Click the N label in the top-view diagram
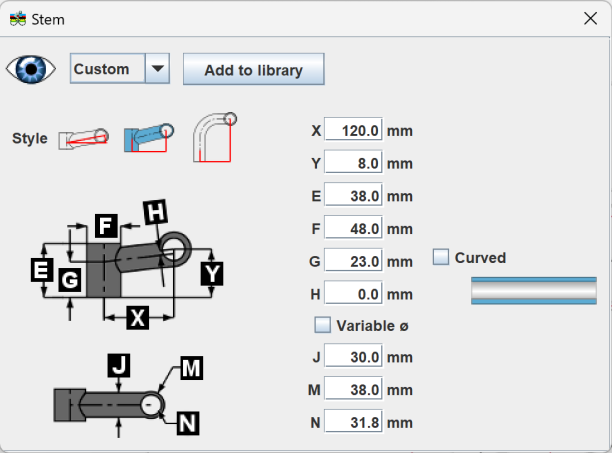 188,423
